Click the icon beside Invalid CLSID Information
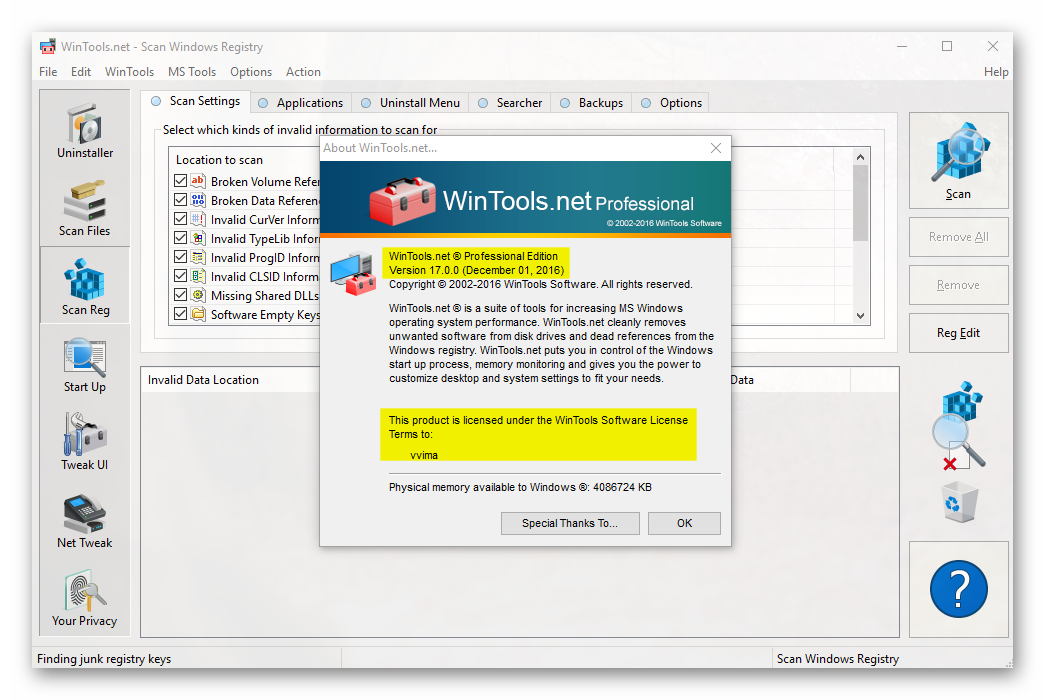Image resolution: width=1045 pixels, height=700 pixels. tap(198, 276)
